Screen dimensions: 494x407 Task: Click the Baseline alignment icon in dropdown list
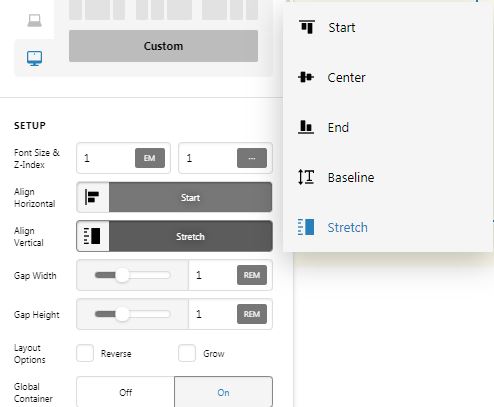(306, 177)
